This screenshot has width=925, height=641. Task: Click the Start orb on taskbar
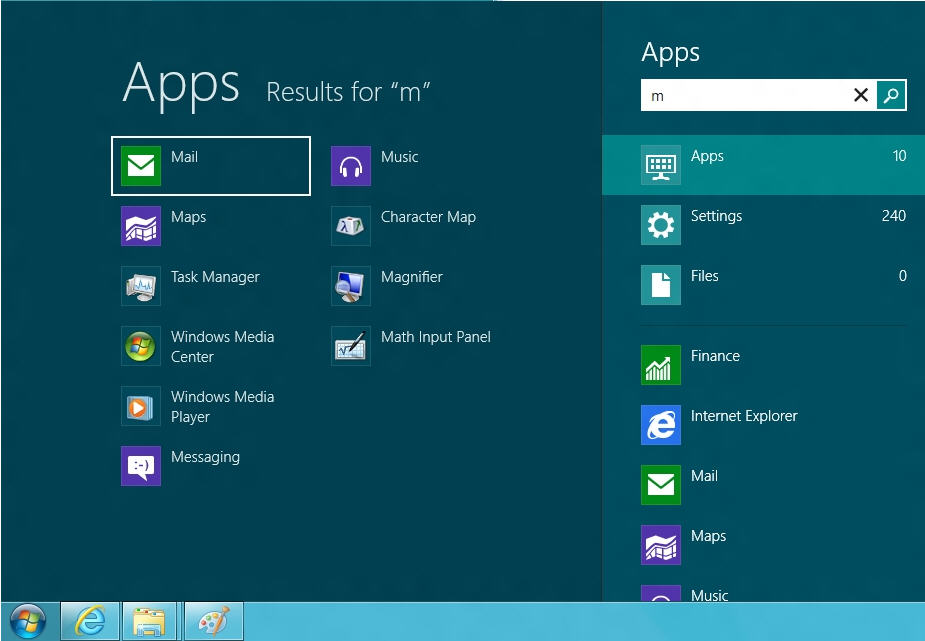point(28,622)
